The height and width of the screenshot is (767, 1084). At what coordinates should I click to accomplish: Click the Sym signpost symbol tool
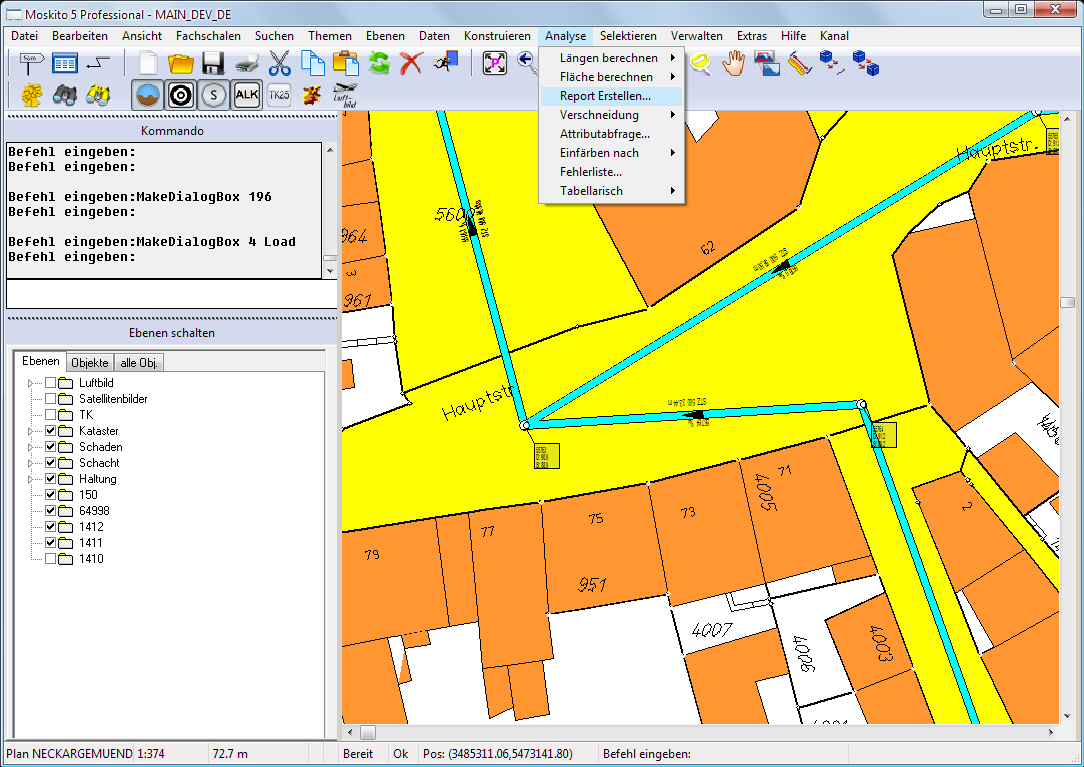click(30, 64)
